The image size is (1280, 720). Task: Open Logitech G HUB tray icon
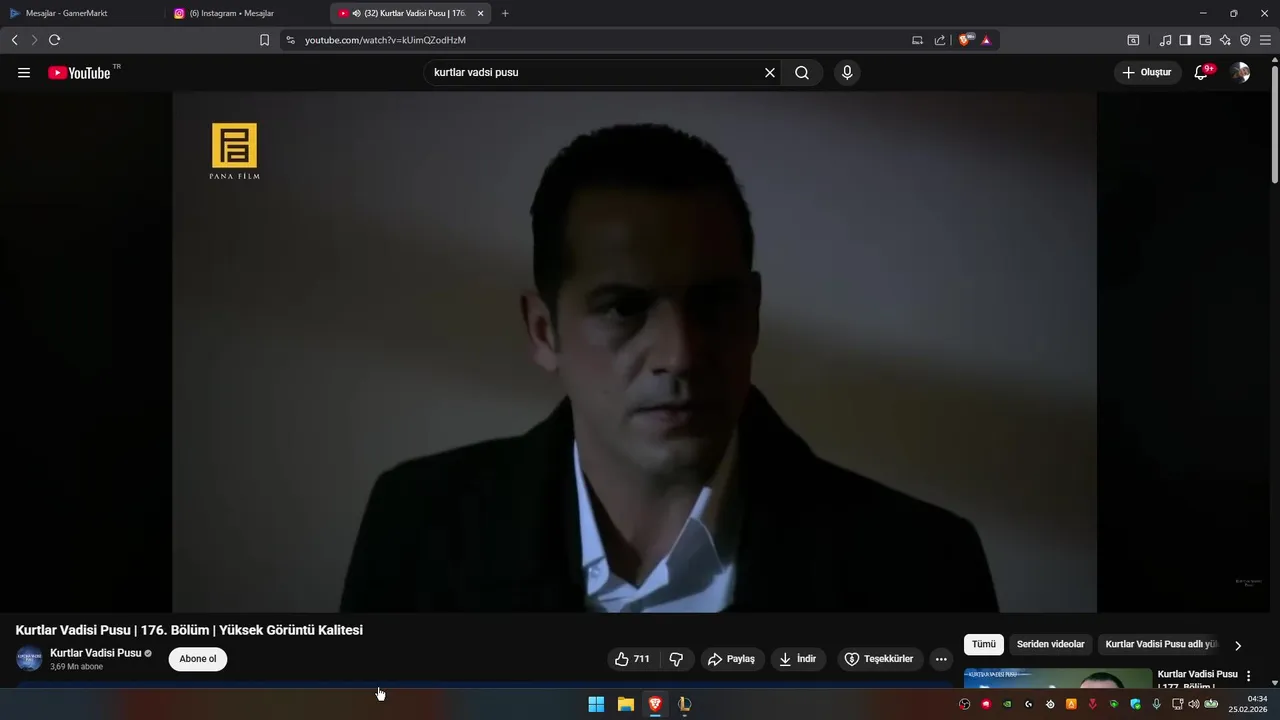[x=1028, y=704]
